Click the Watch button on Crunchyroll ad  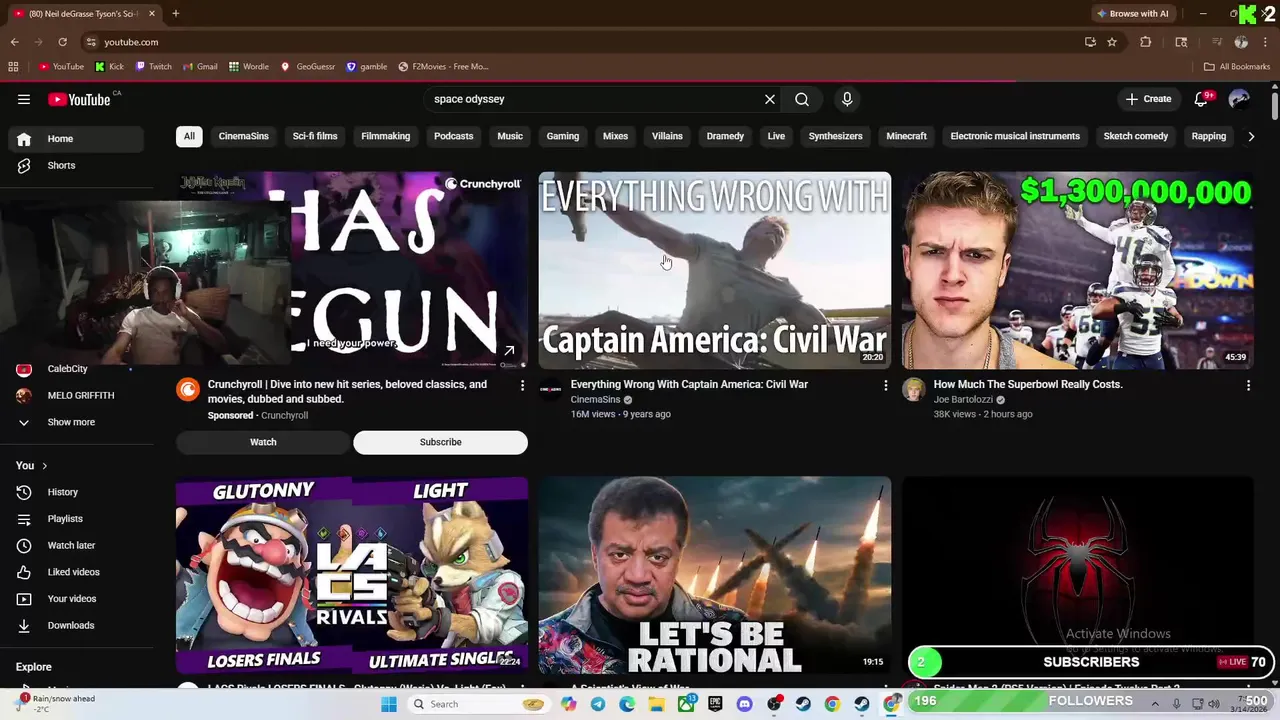pos(263,442)
